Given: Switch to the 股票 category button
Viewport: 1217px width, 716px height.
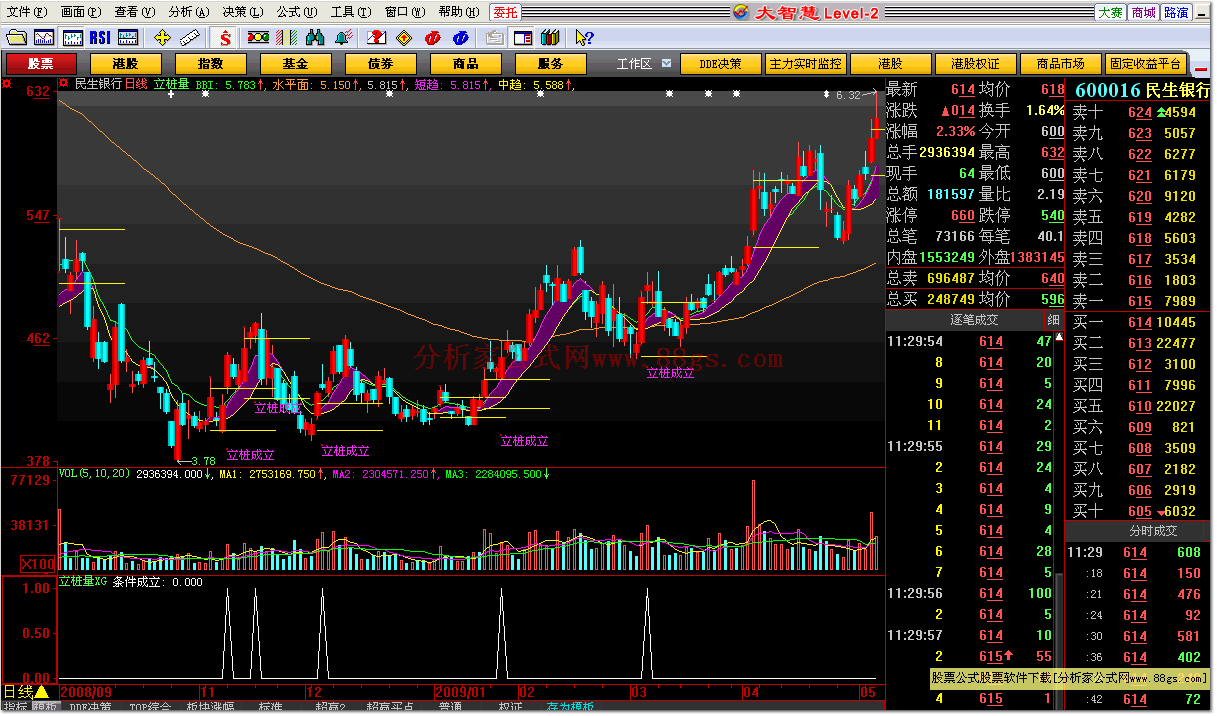Looking at the screenshot, I should tap(40, 63).
